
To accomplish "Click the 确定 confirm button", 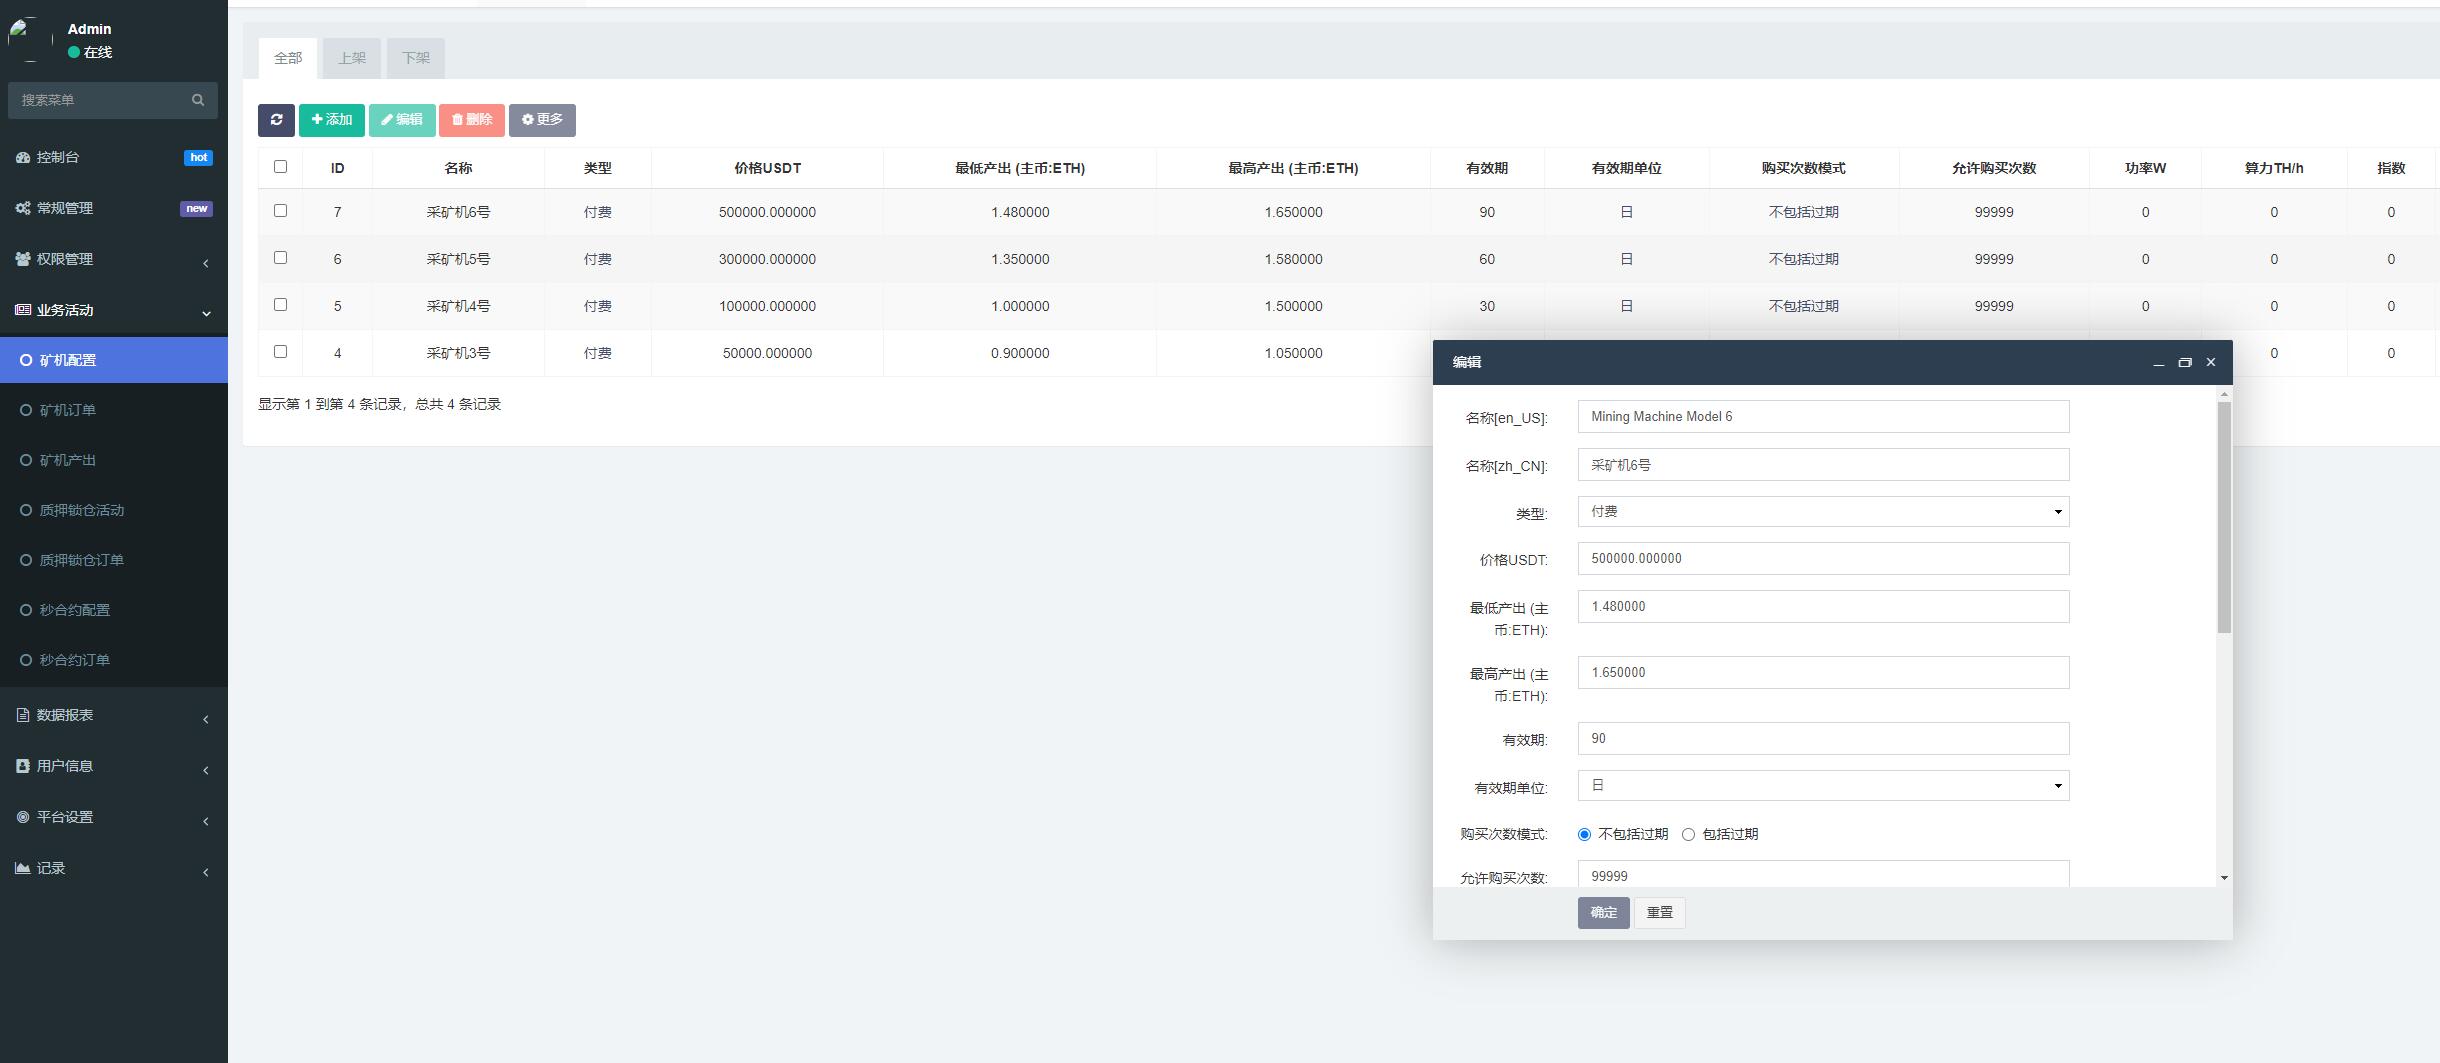I will coord(1603,913).
